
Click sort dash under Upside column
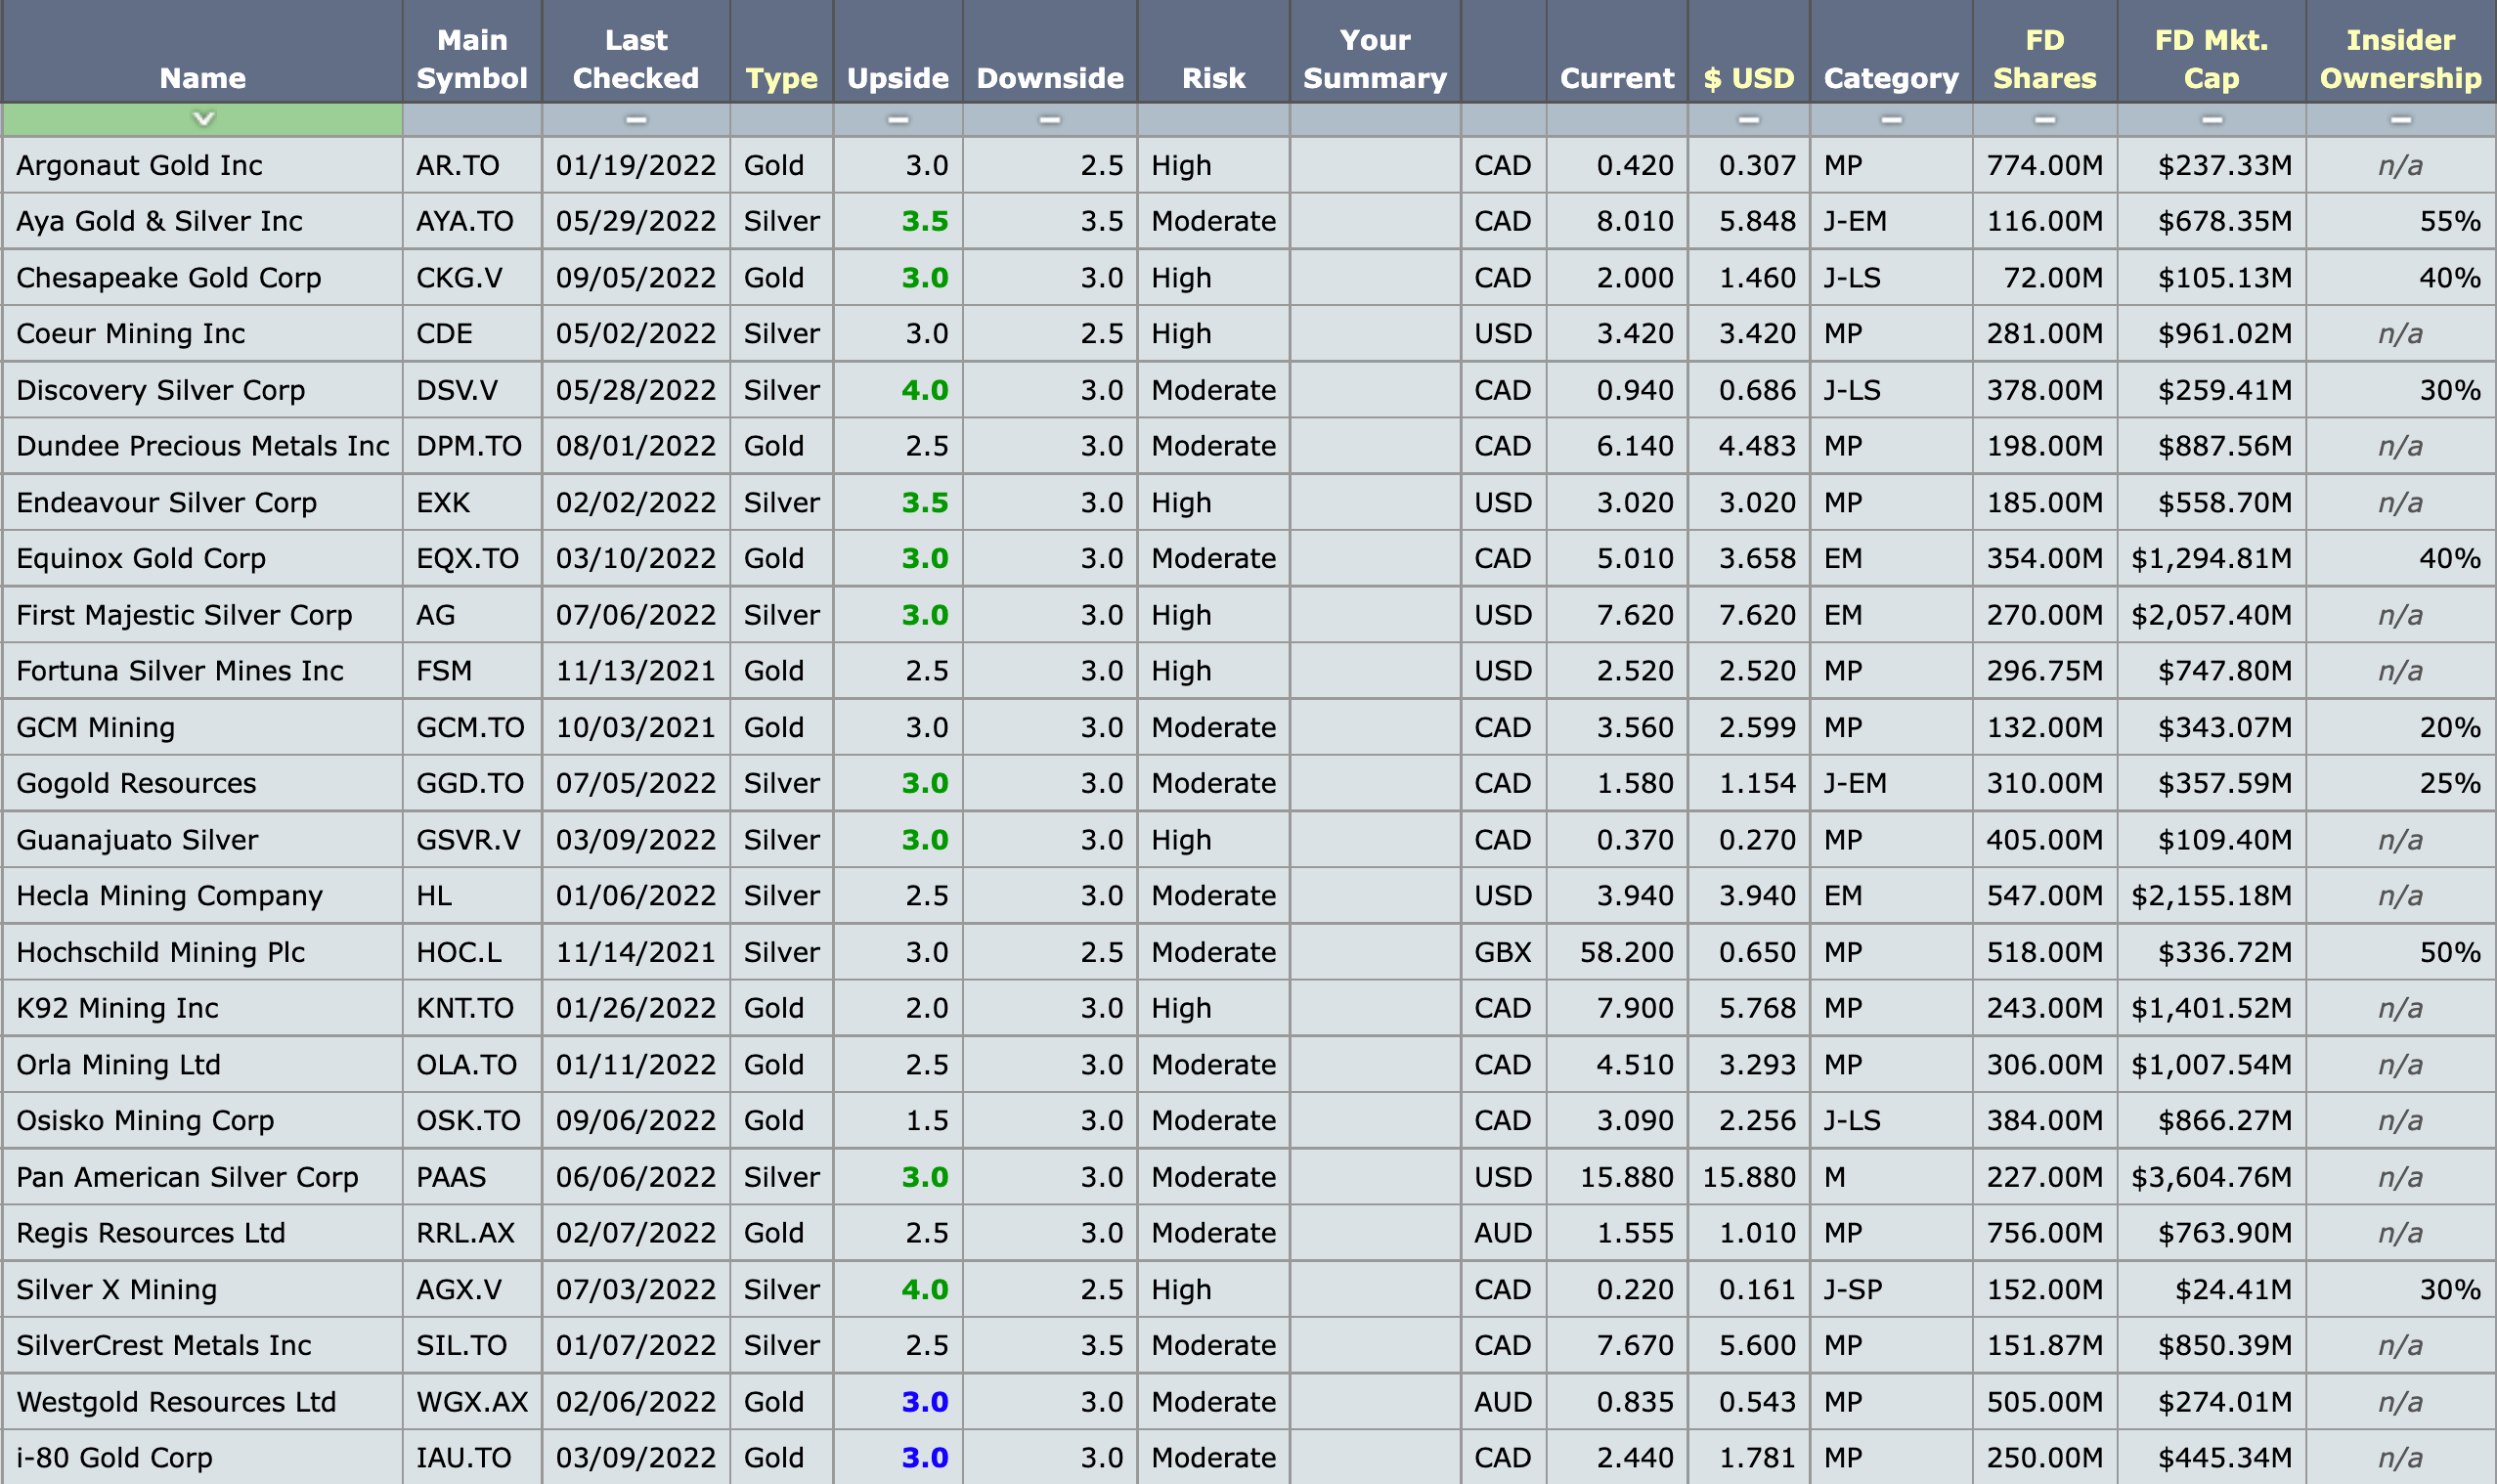tap(898, 120)
